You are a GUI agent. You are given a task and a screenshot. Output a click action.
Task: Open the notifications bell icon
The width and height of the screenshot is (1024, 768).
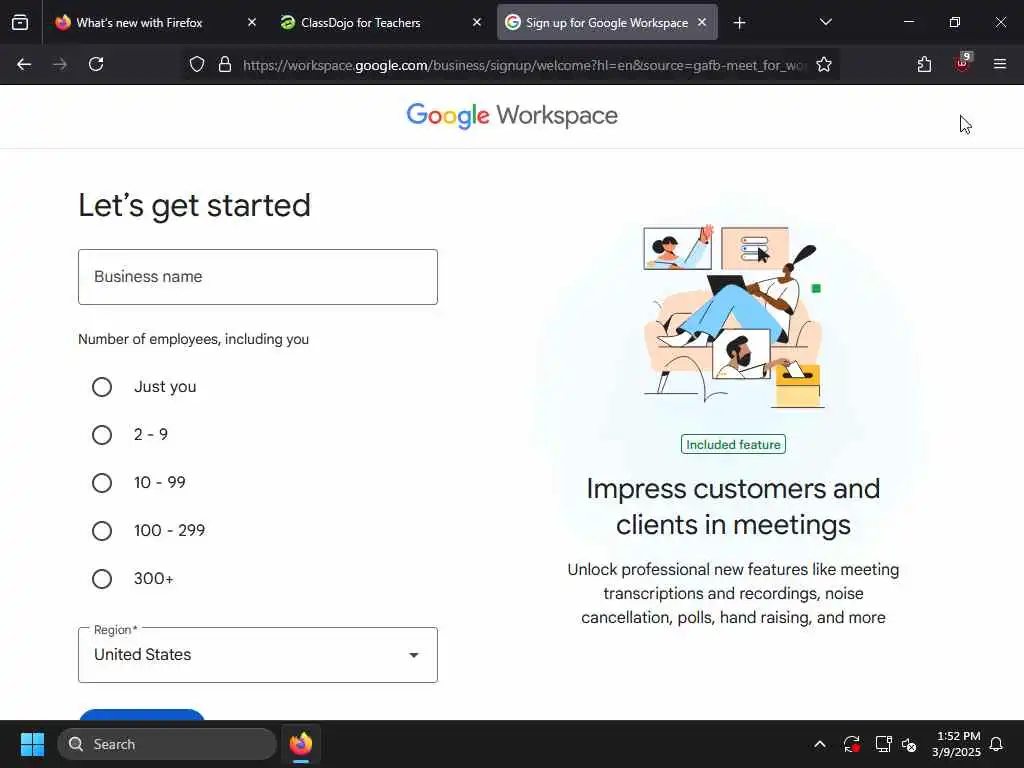click(997, 744)
